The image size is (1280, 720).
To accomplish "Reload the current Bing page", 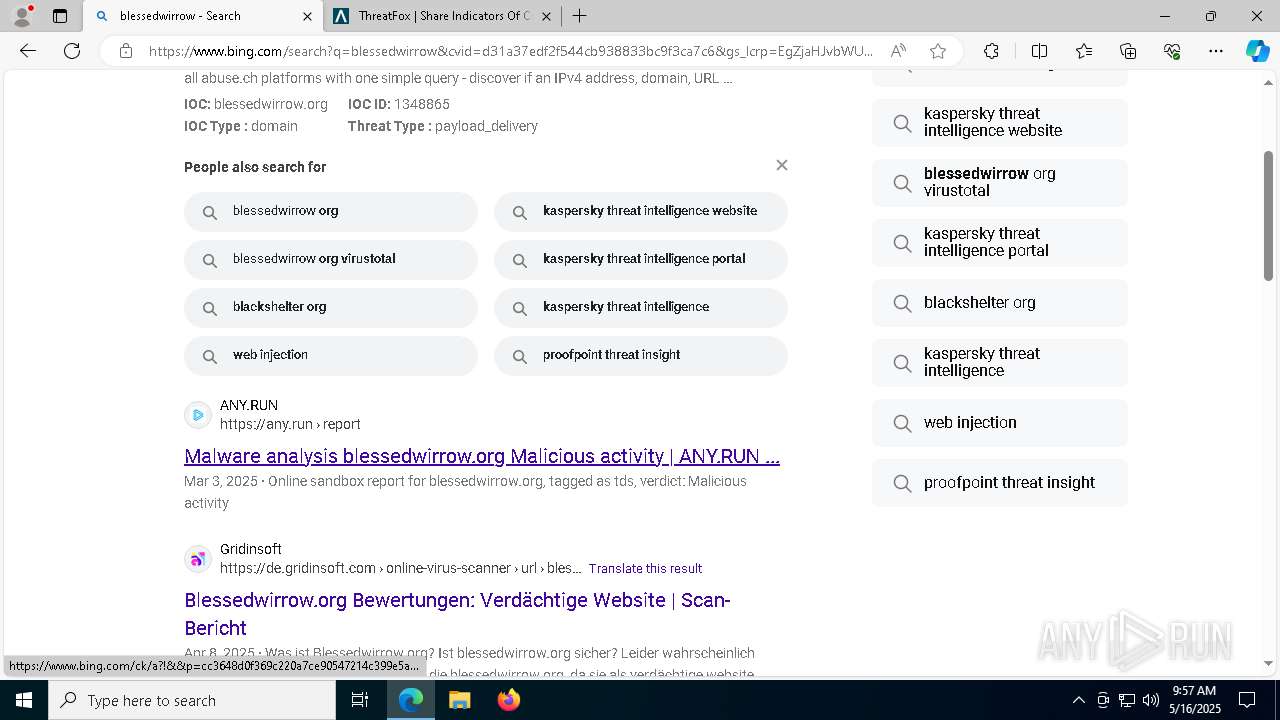I will [x=72, y=51].
